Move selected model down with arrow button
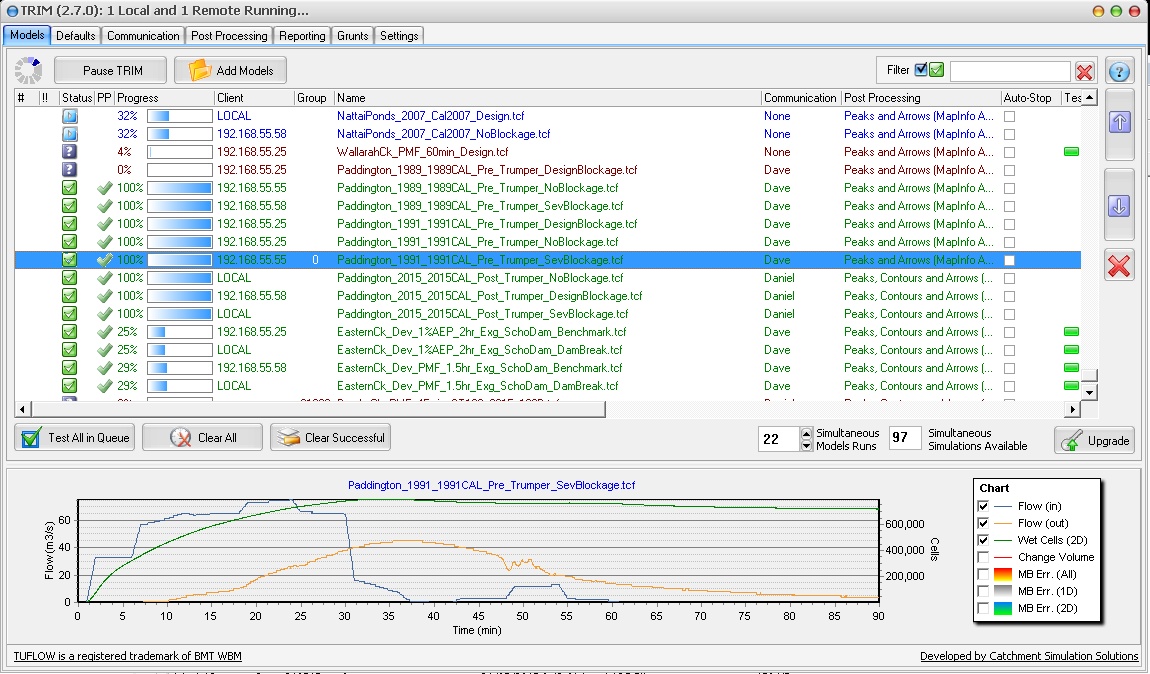 coord(1119,206)
